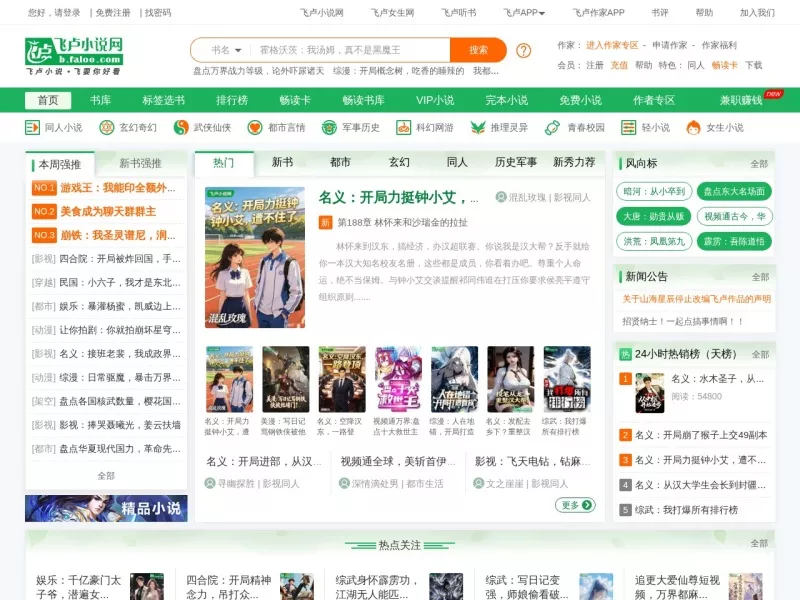This screenshot has width=800, height=600.
Task: Open the 综漫：人在地错 cover thumbnail
Action: point(454,379)
